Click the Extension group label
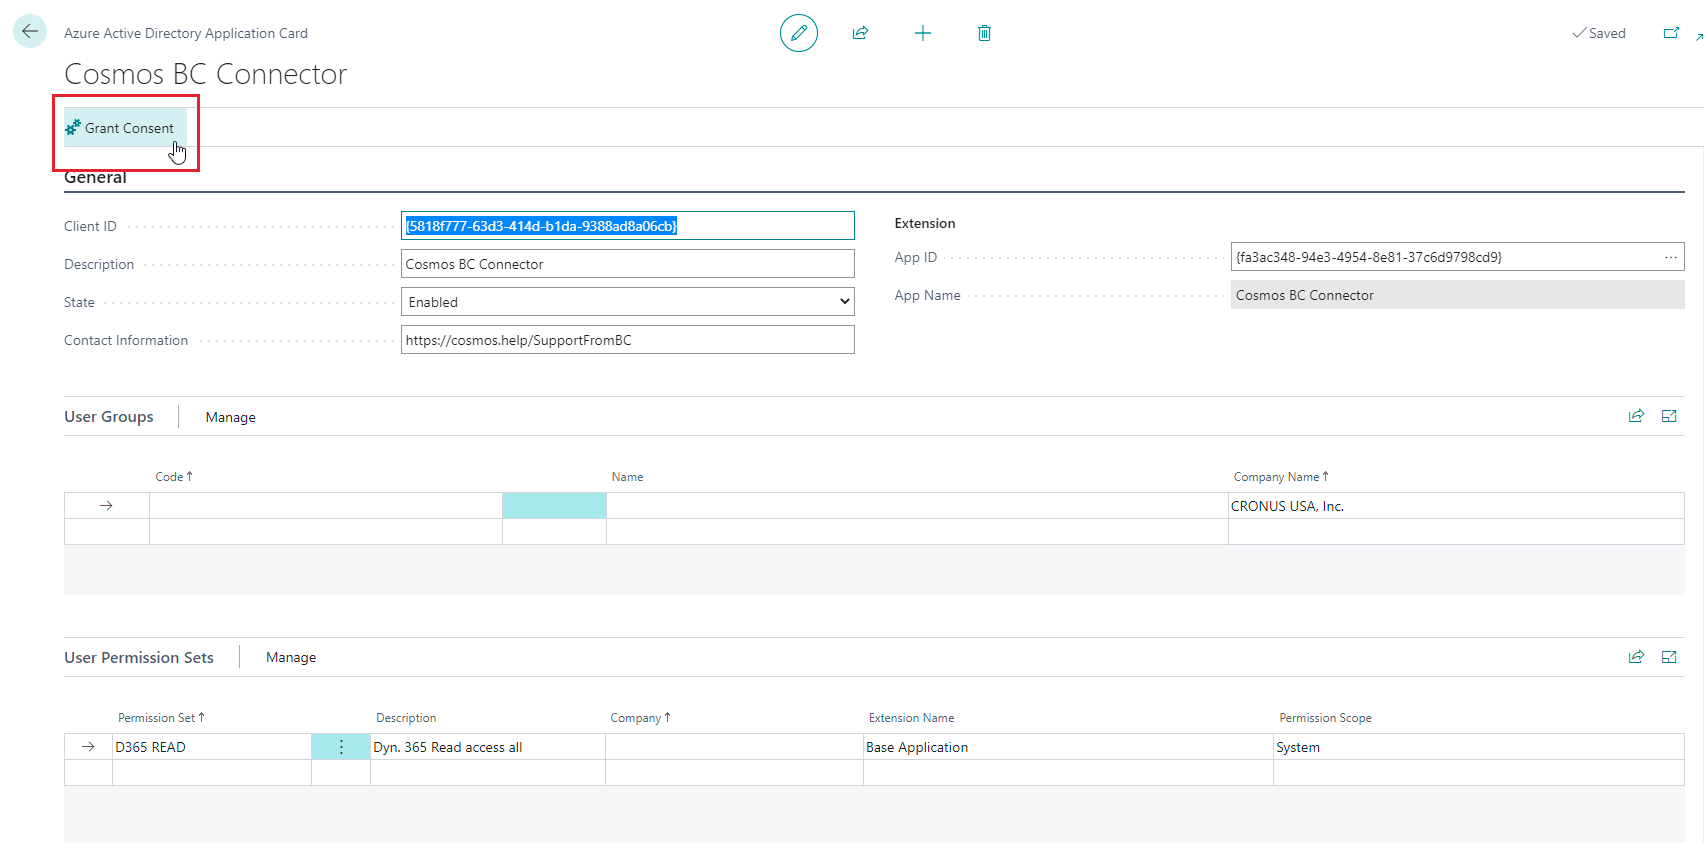Image resolution: width=1704 pixels, height=843 pixels. [925, 223]
